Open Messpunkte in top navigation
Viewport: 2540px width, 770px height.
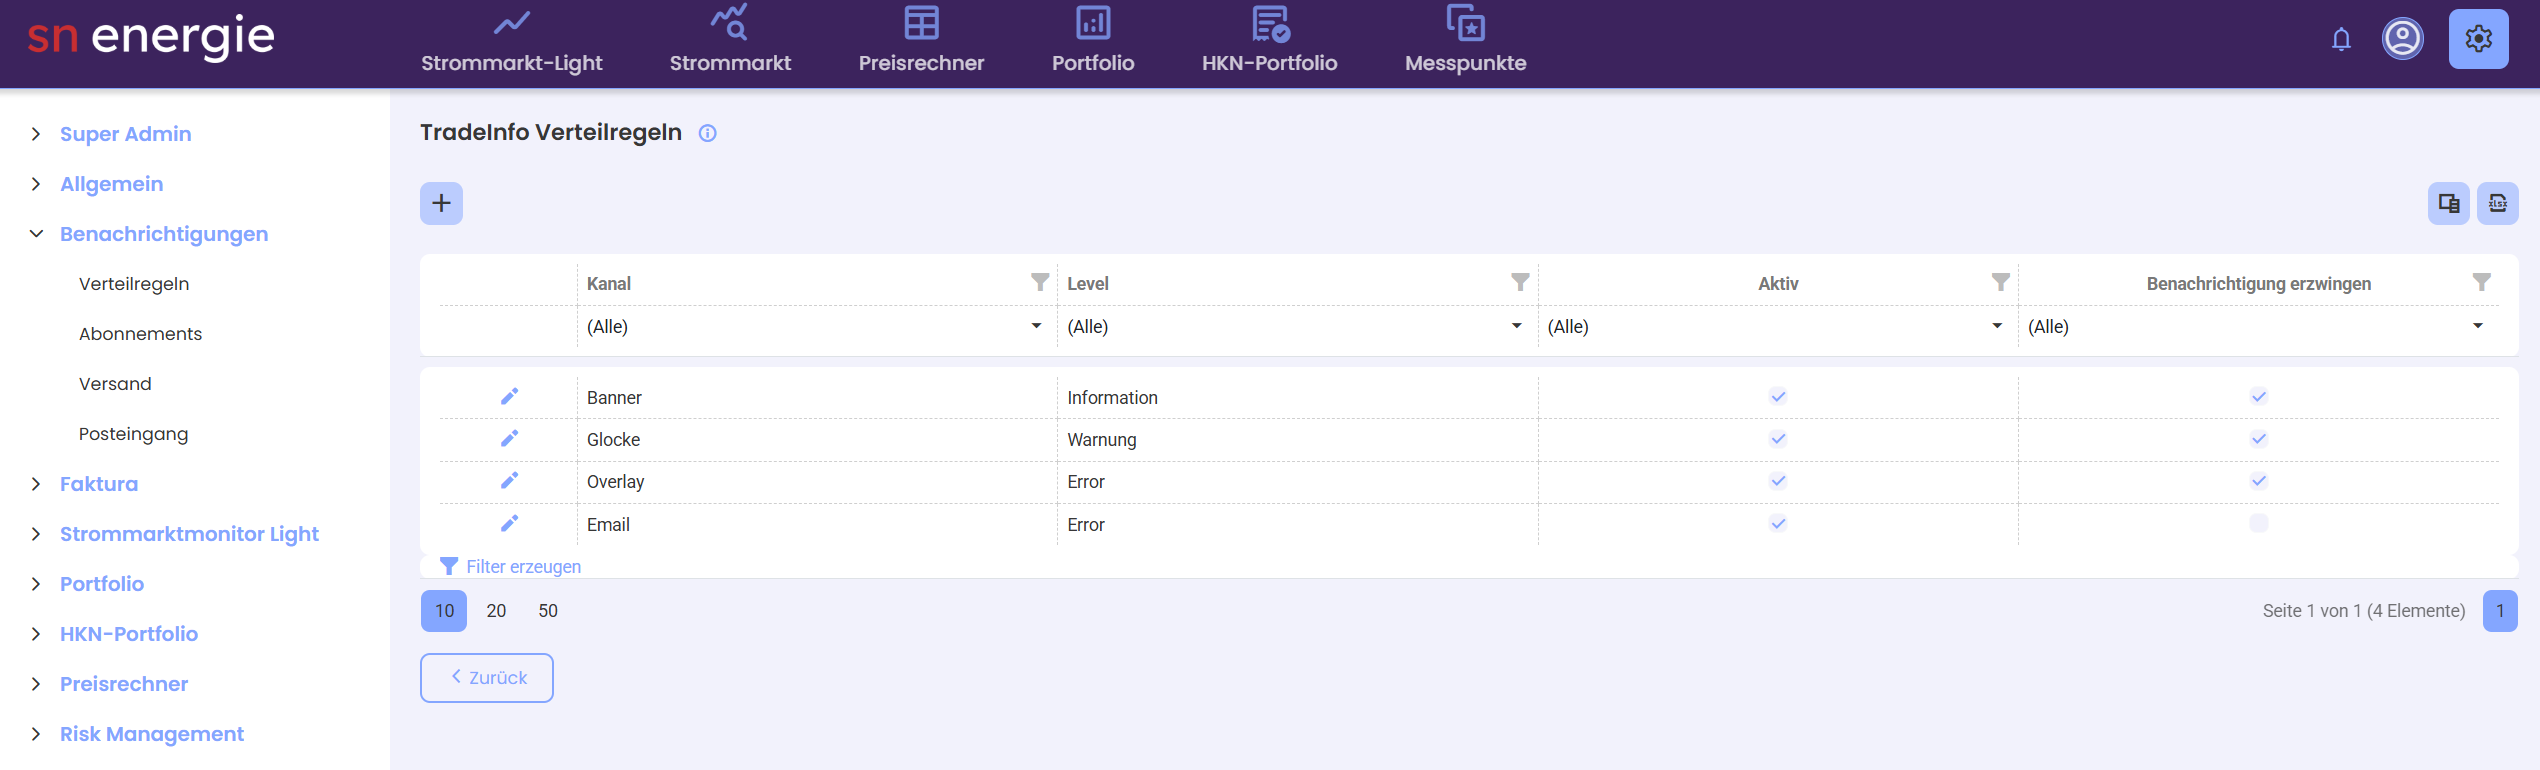coord(1465,41)
